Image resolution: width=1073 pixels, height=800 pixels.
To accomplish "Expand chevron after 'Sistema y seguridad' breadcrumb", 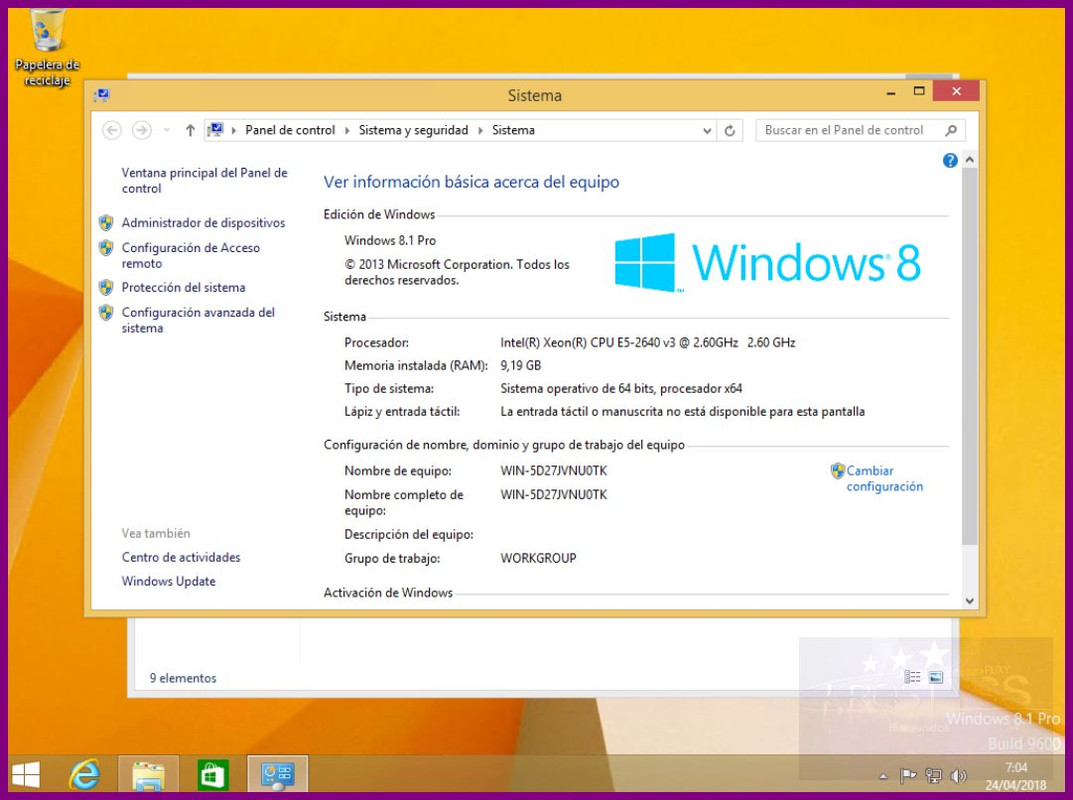I will click(480, 130).
